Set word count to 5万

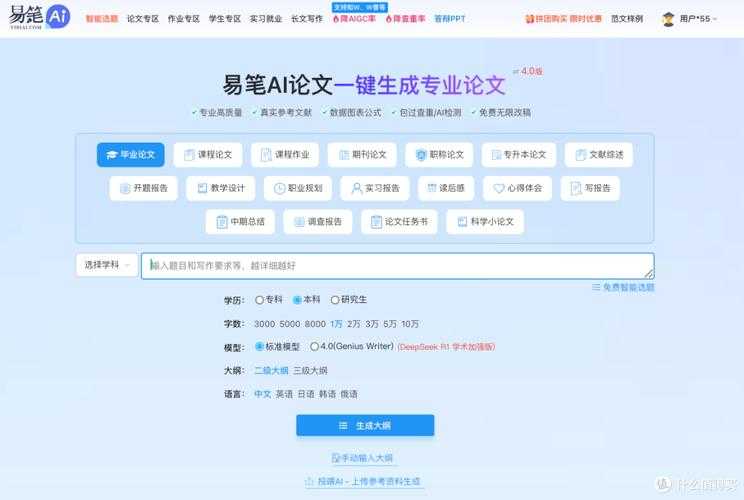point(390,324)
